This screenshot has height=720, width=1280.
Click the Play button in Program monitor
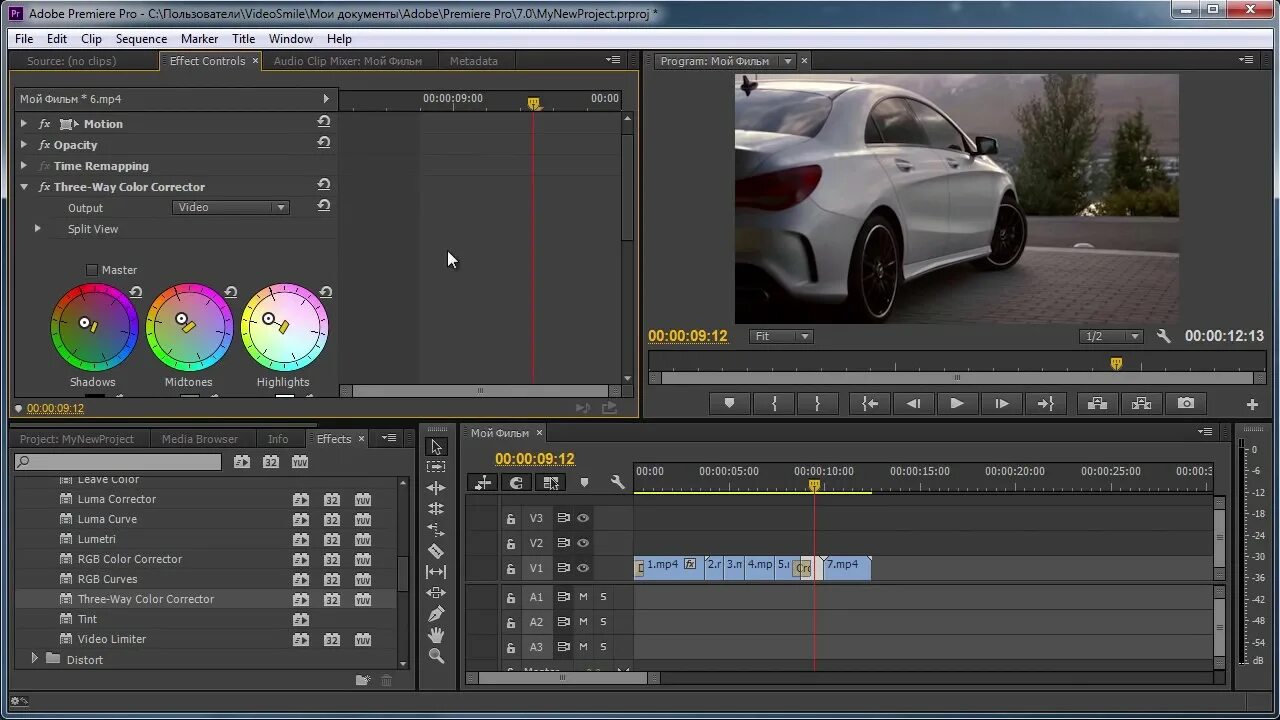[956, 403]
